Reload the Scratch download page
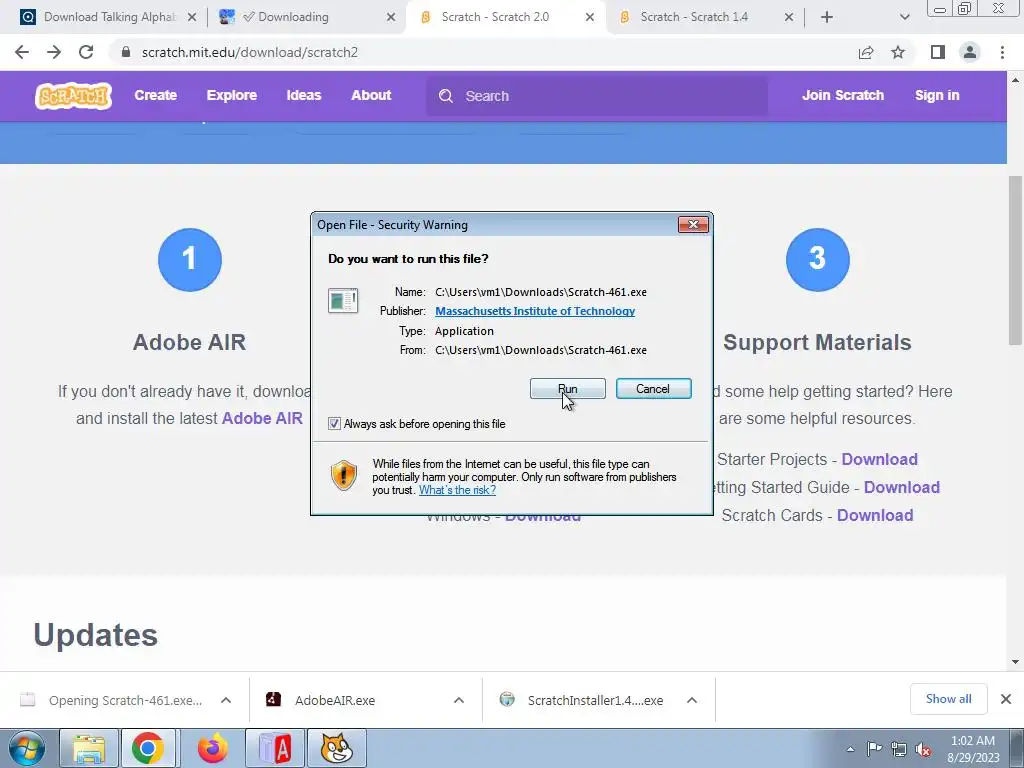Screen dimensions: 1024x768 click(86, 52)
